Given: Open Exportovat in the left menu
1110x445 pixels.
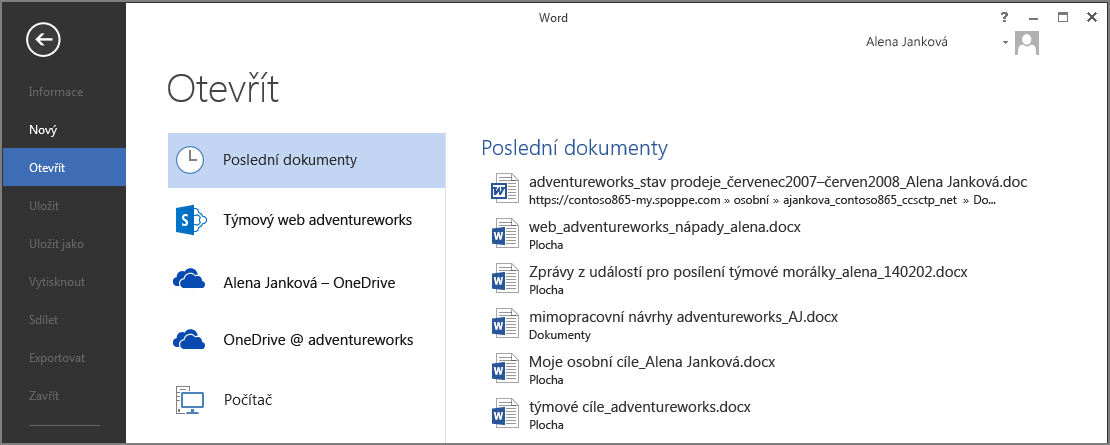Looking at the screenshot, I should [x=64, y=358].
